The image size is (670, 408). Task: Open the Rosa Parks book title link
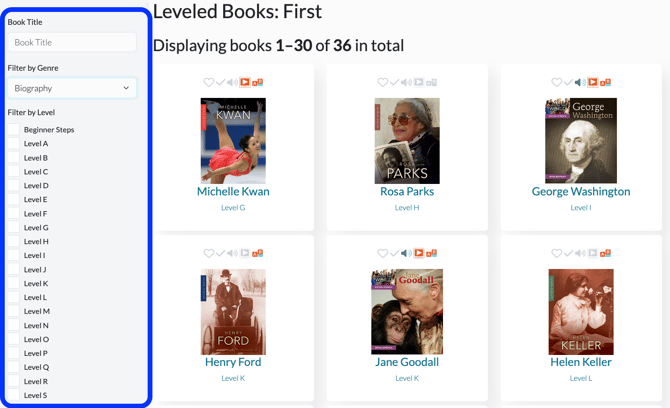tap(407, 192)
